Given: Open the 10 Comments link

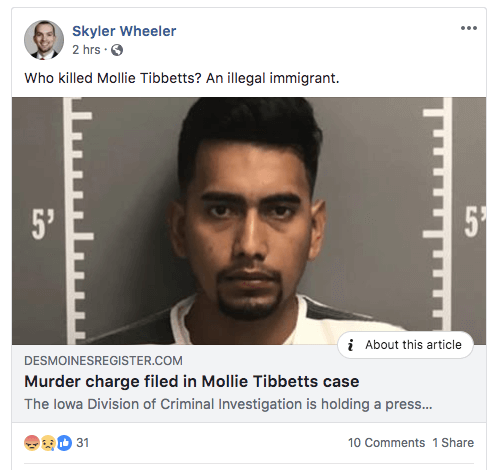Looking at the screenshot, I should coord(386,443).
